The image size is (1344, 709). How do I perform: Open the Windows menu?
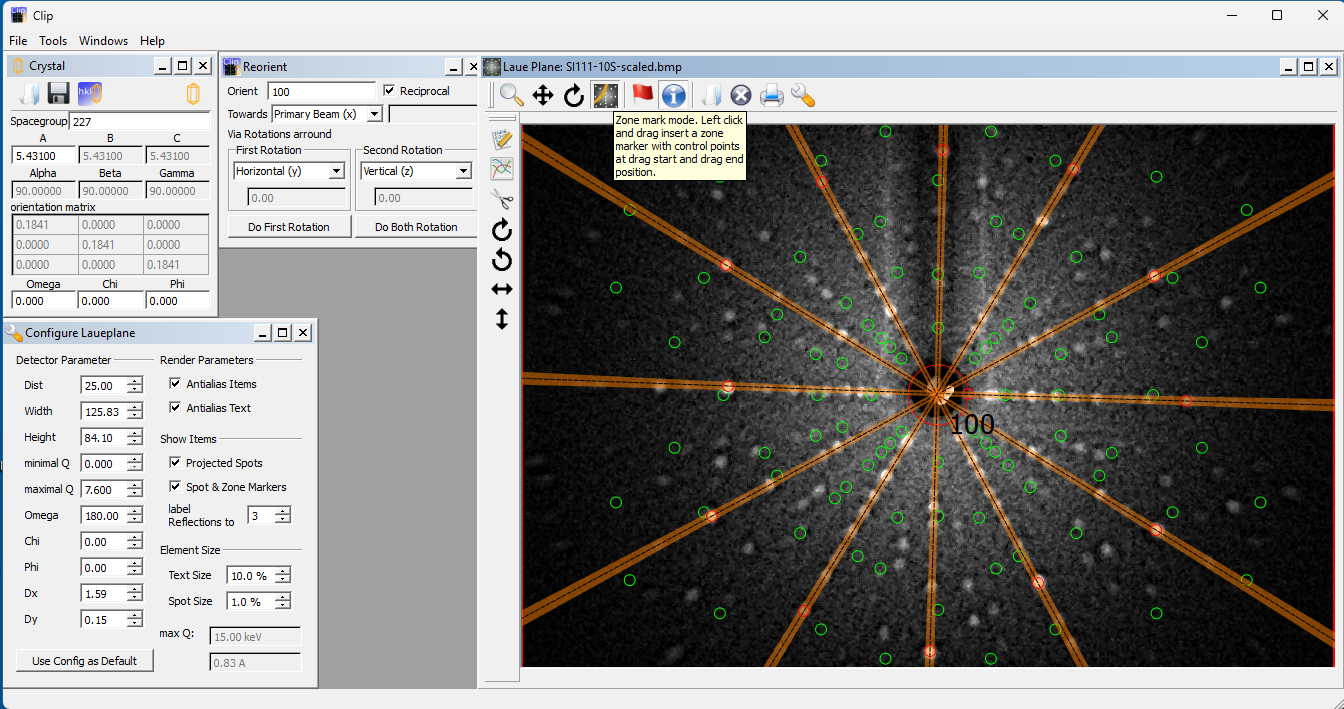pos(103,41)
